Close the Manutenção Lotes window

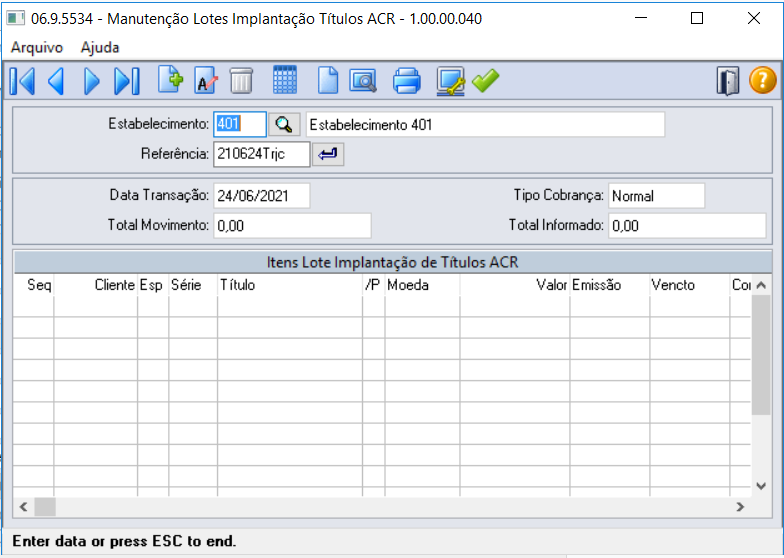pos(754,18)
